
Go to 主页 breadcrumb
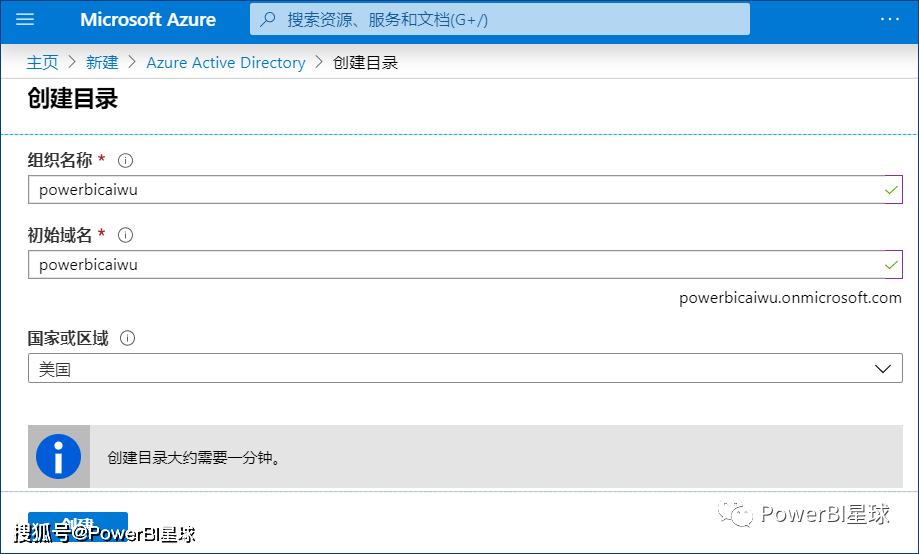pyautogui.click(x=42, y=62)
